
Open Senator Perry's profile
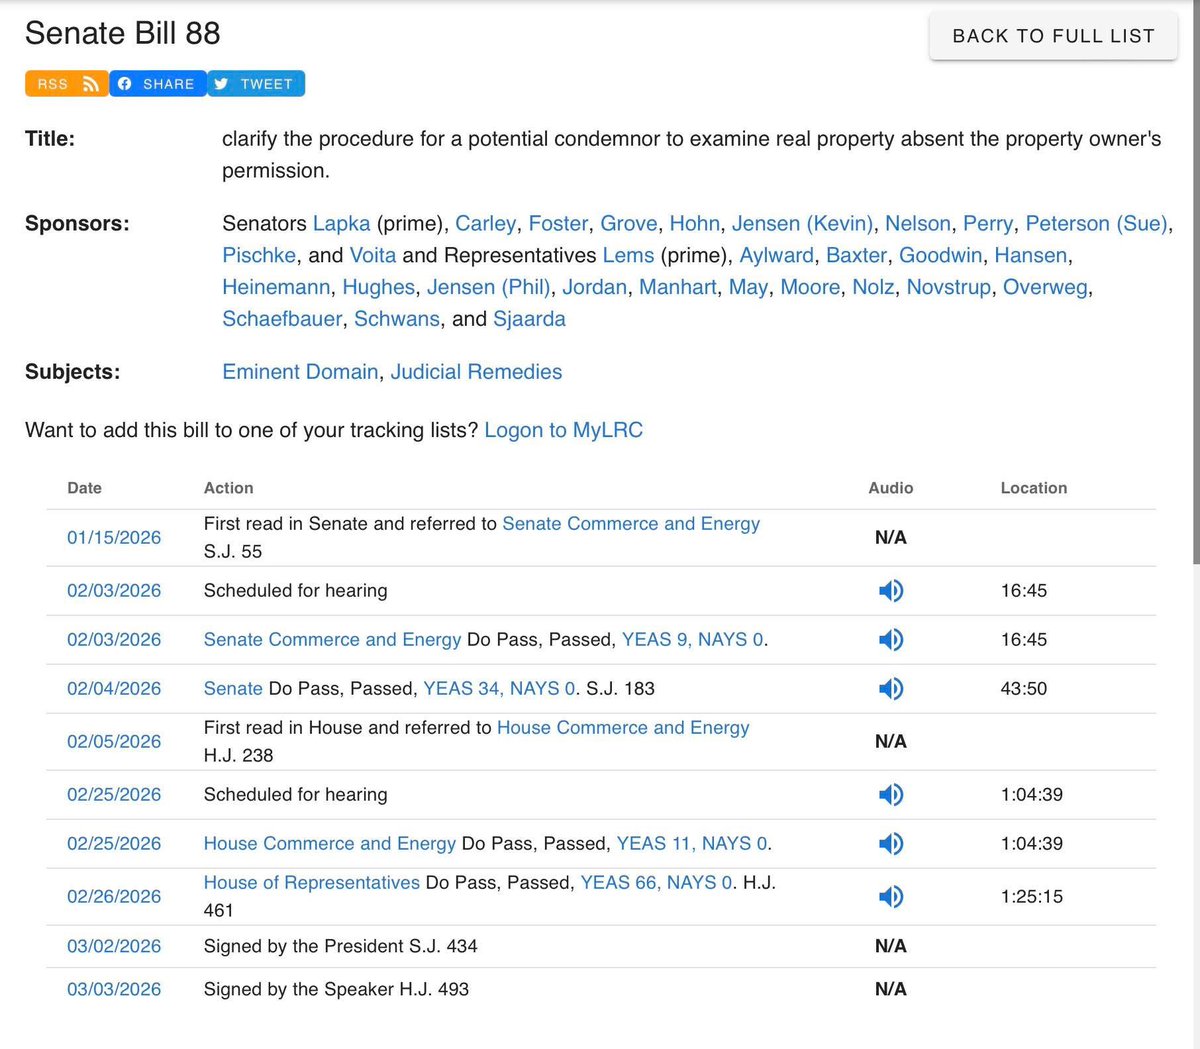click(x=988, y=224)
